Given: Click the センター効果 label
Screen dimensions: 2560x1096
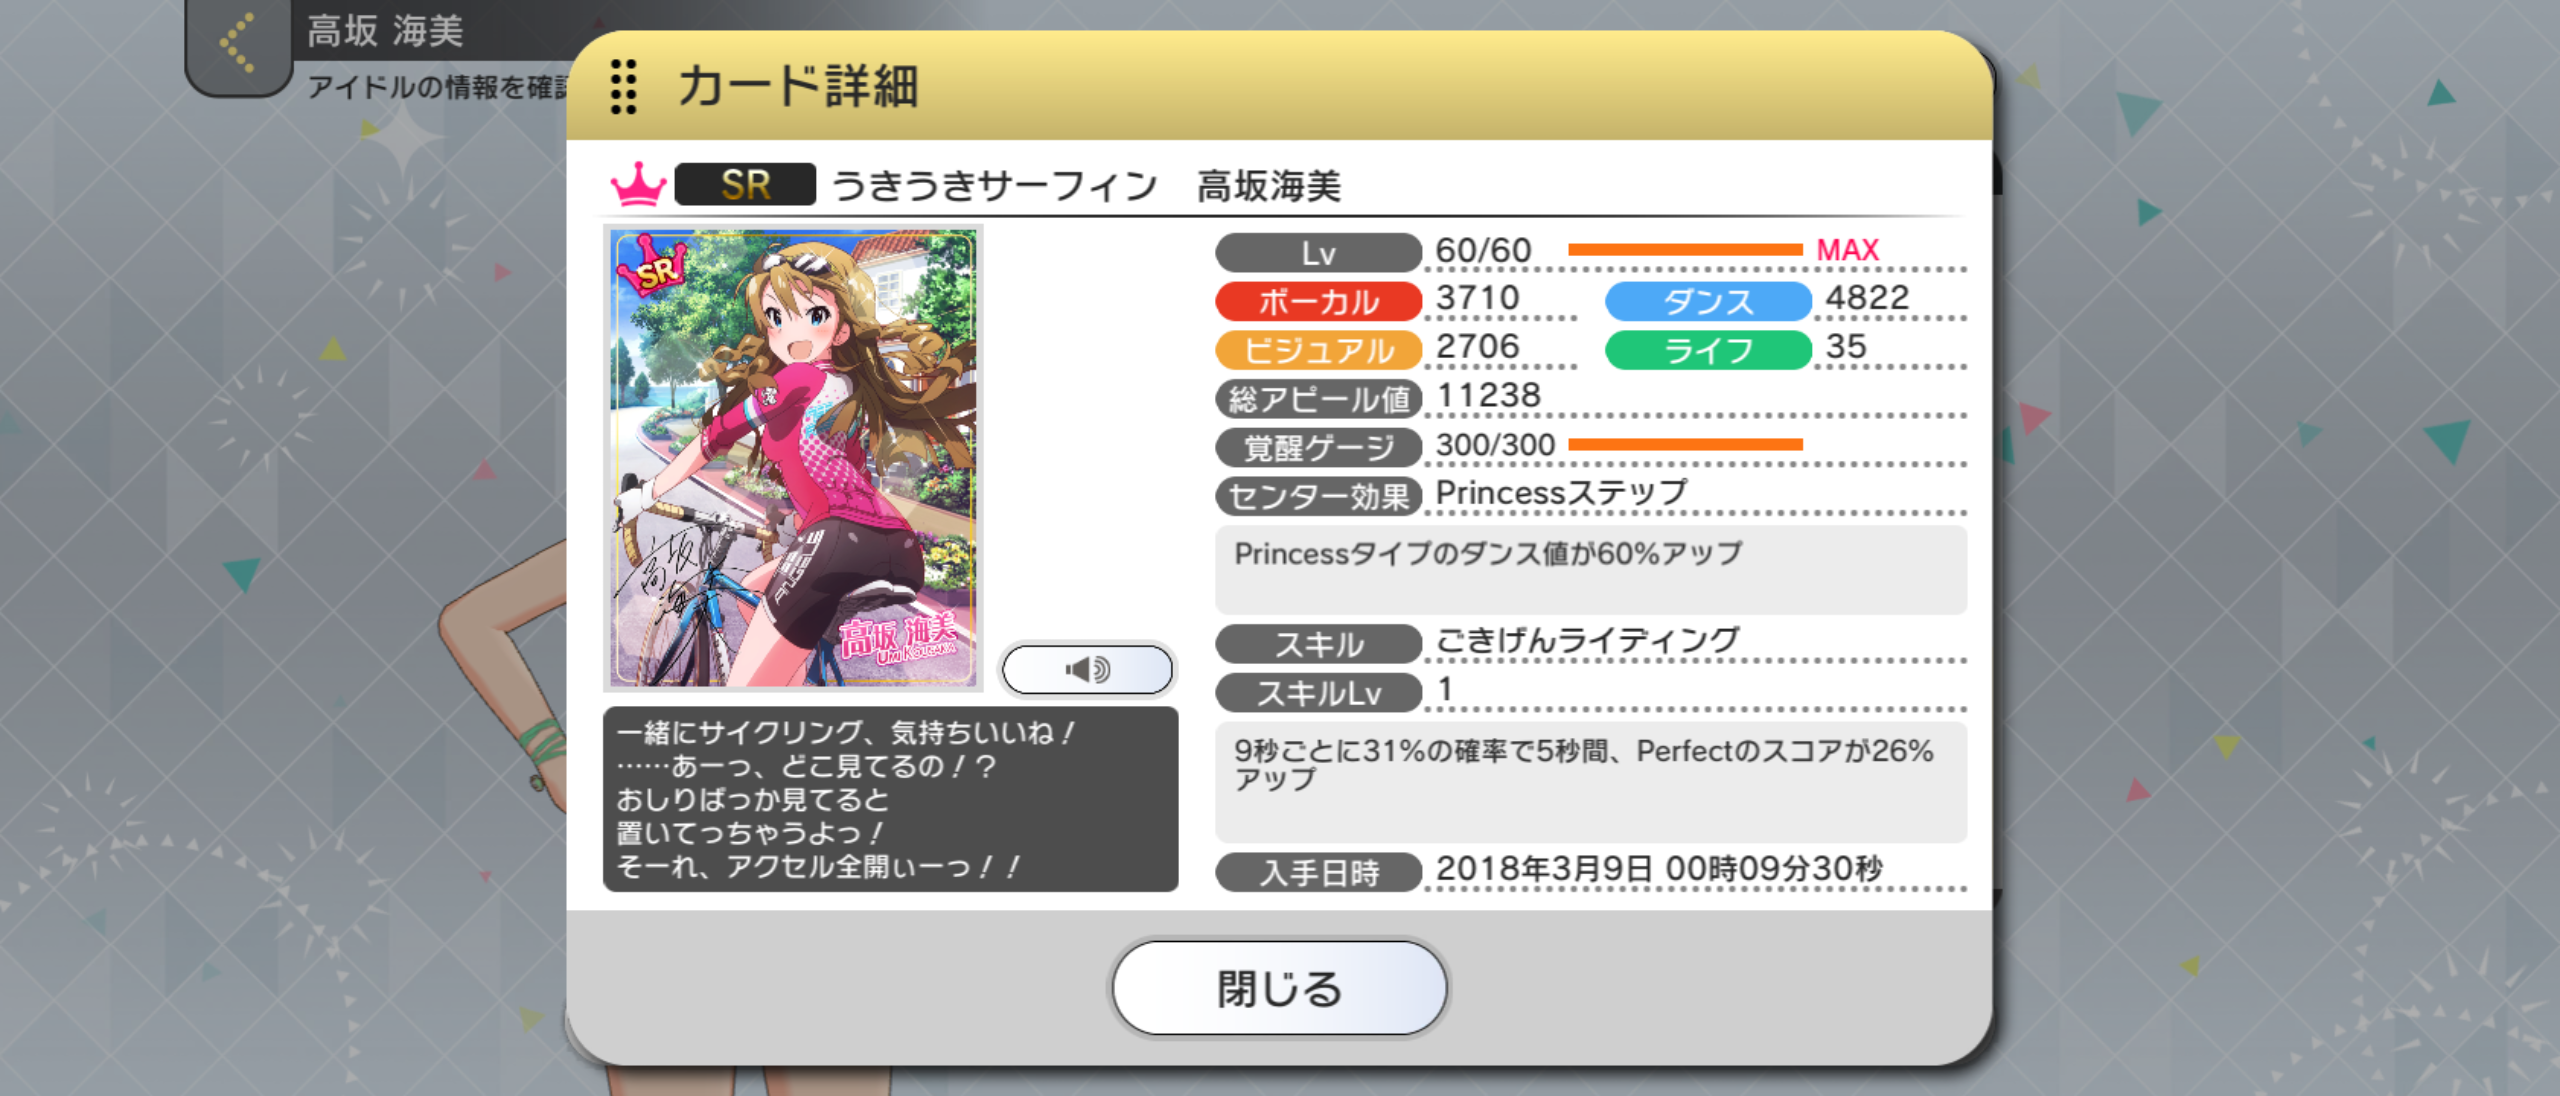Looking at the screenshot, I should (1318, 496).
